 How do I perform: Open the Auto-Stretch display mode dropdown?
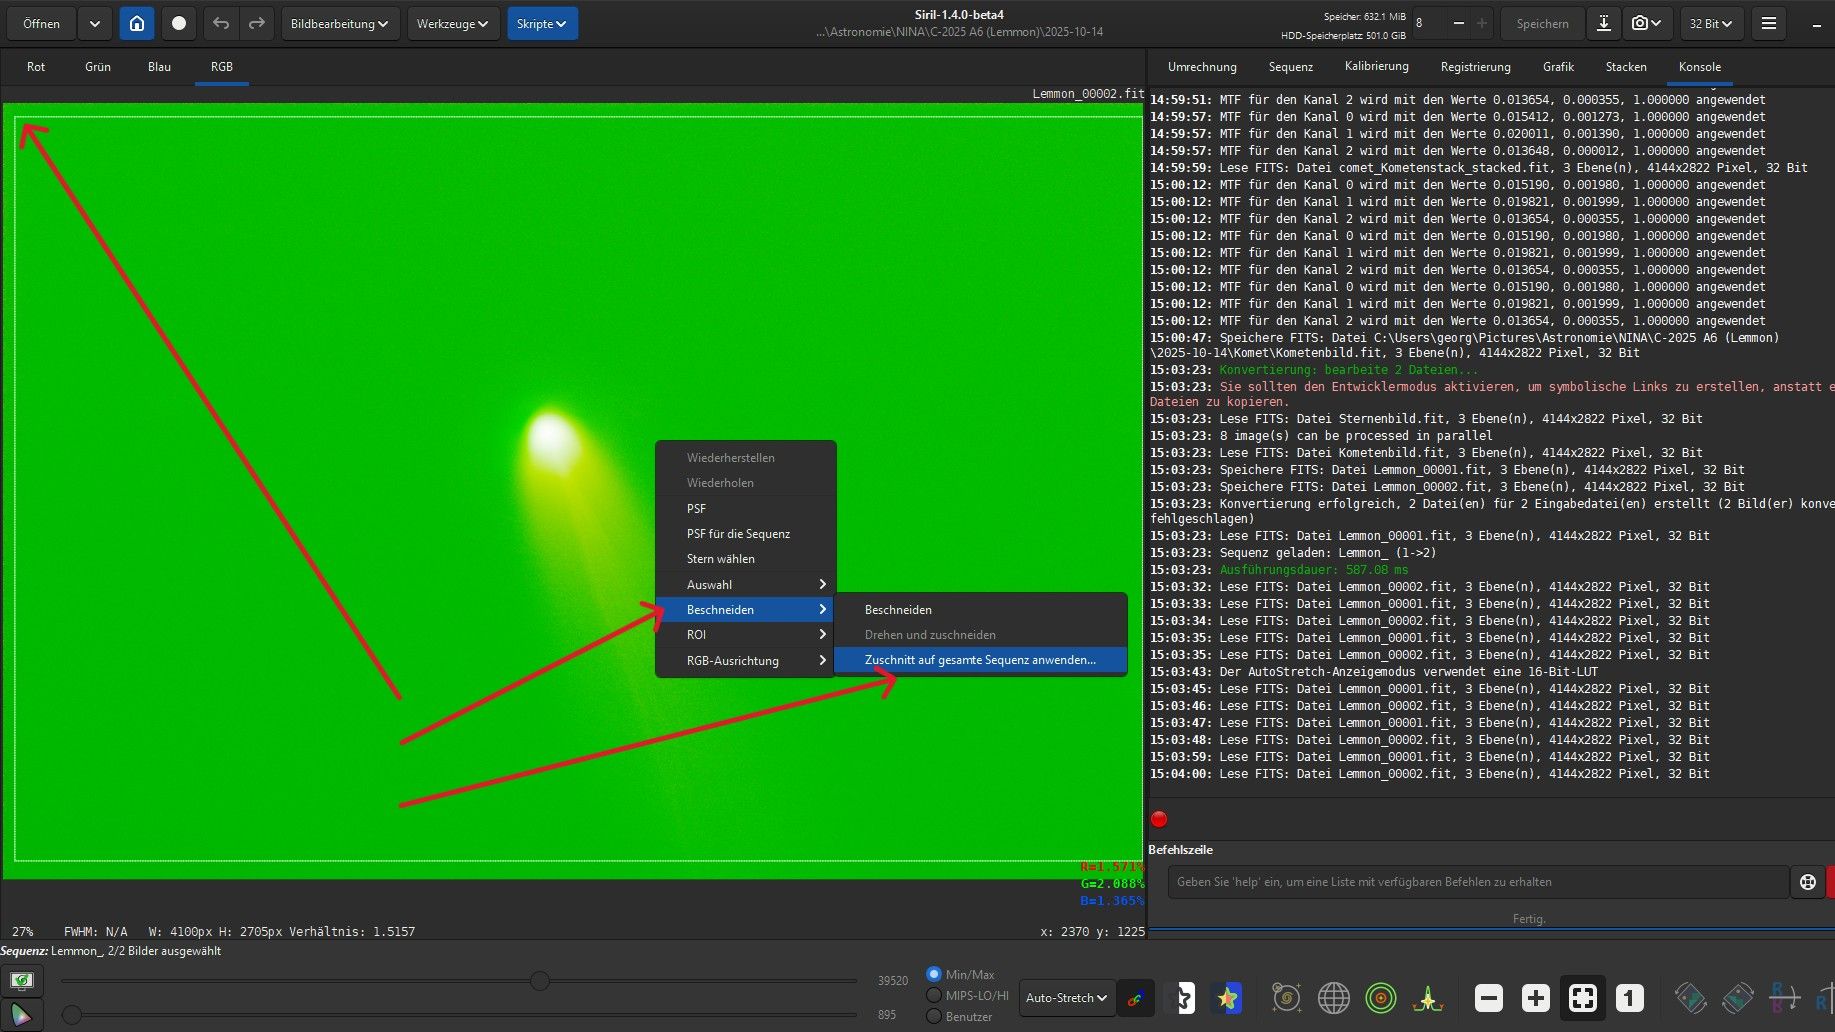1066,997
